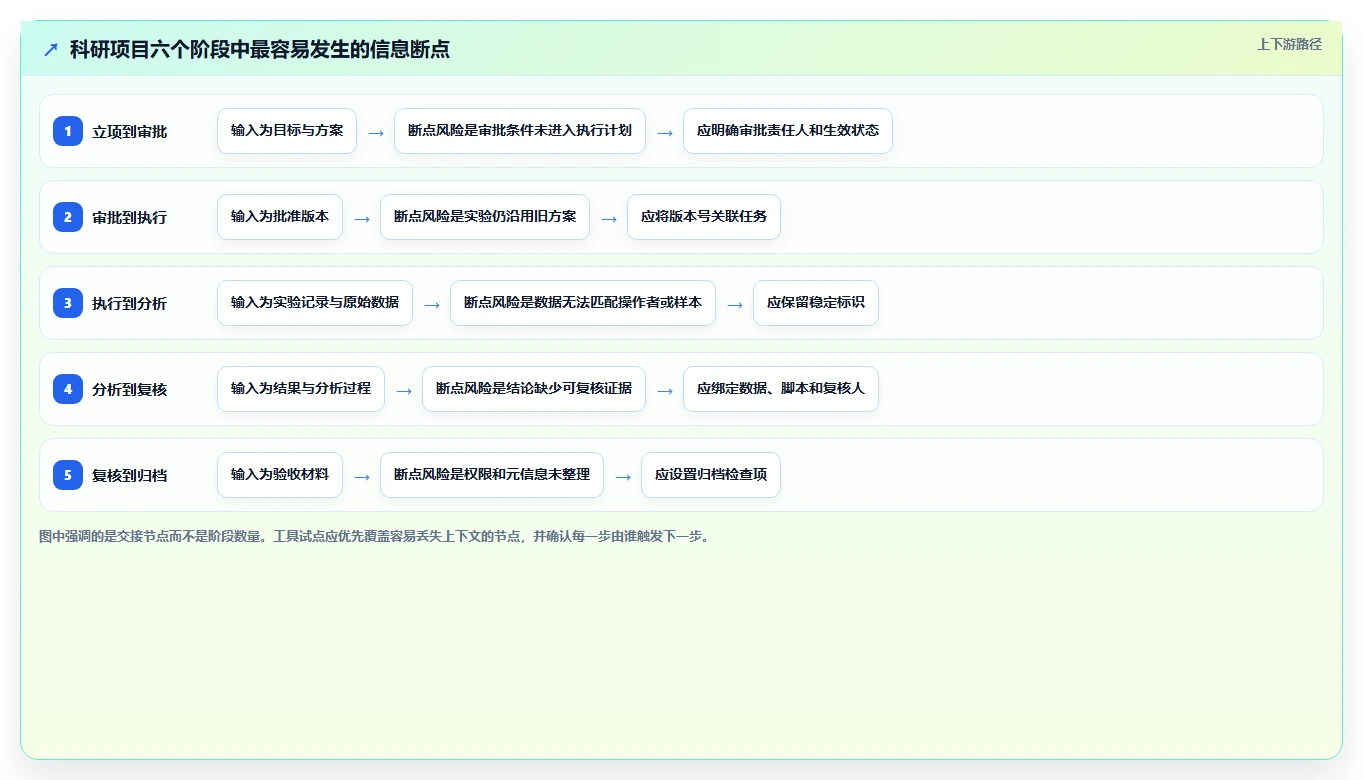Click arrow after 输入为批准版本
This screenshot has width=1363, height=780.
[362, 218]
